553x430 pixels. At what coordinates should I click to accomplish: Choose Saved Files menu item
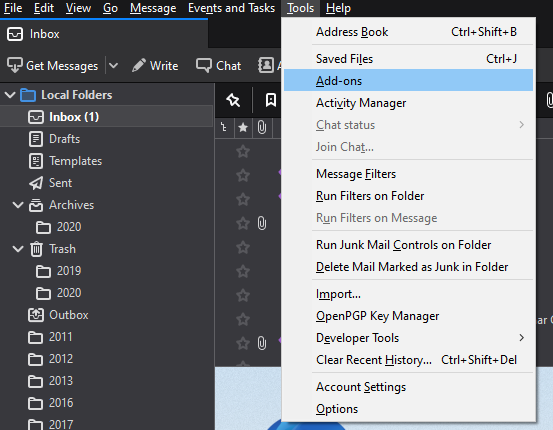(408, 59)
